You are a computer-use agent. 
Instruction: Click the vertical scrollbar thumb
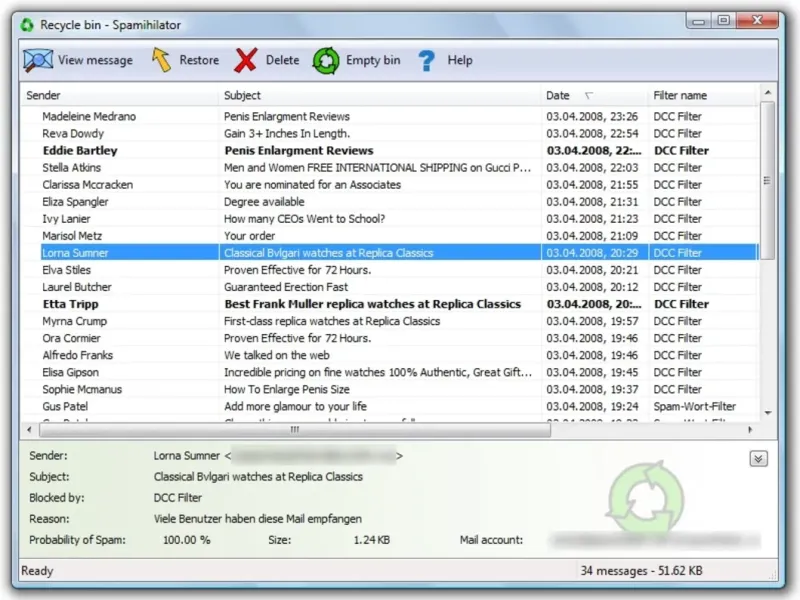coord(767,181)
